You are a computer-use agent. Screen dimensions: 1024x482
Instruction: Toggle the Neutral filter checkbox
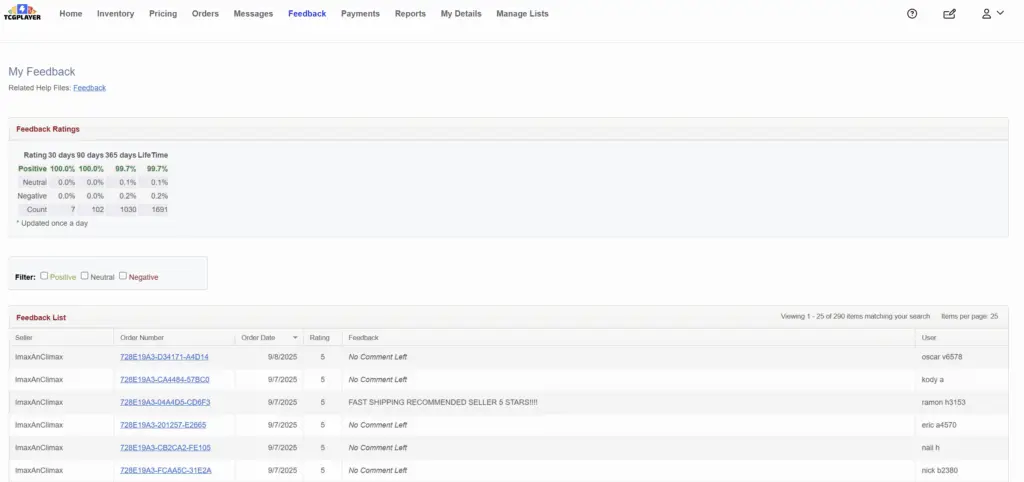(85, 276)
